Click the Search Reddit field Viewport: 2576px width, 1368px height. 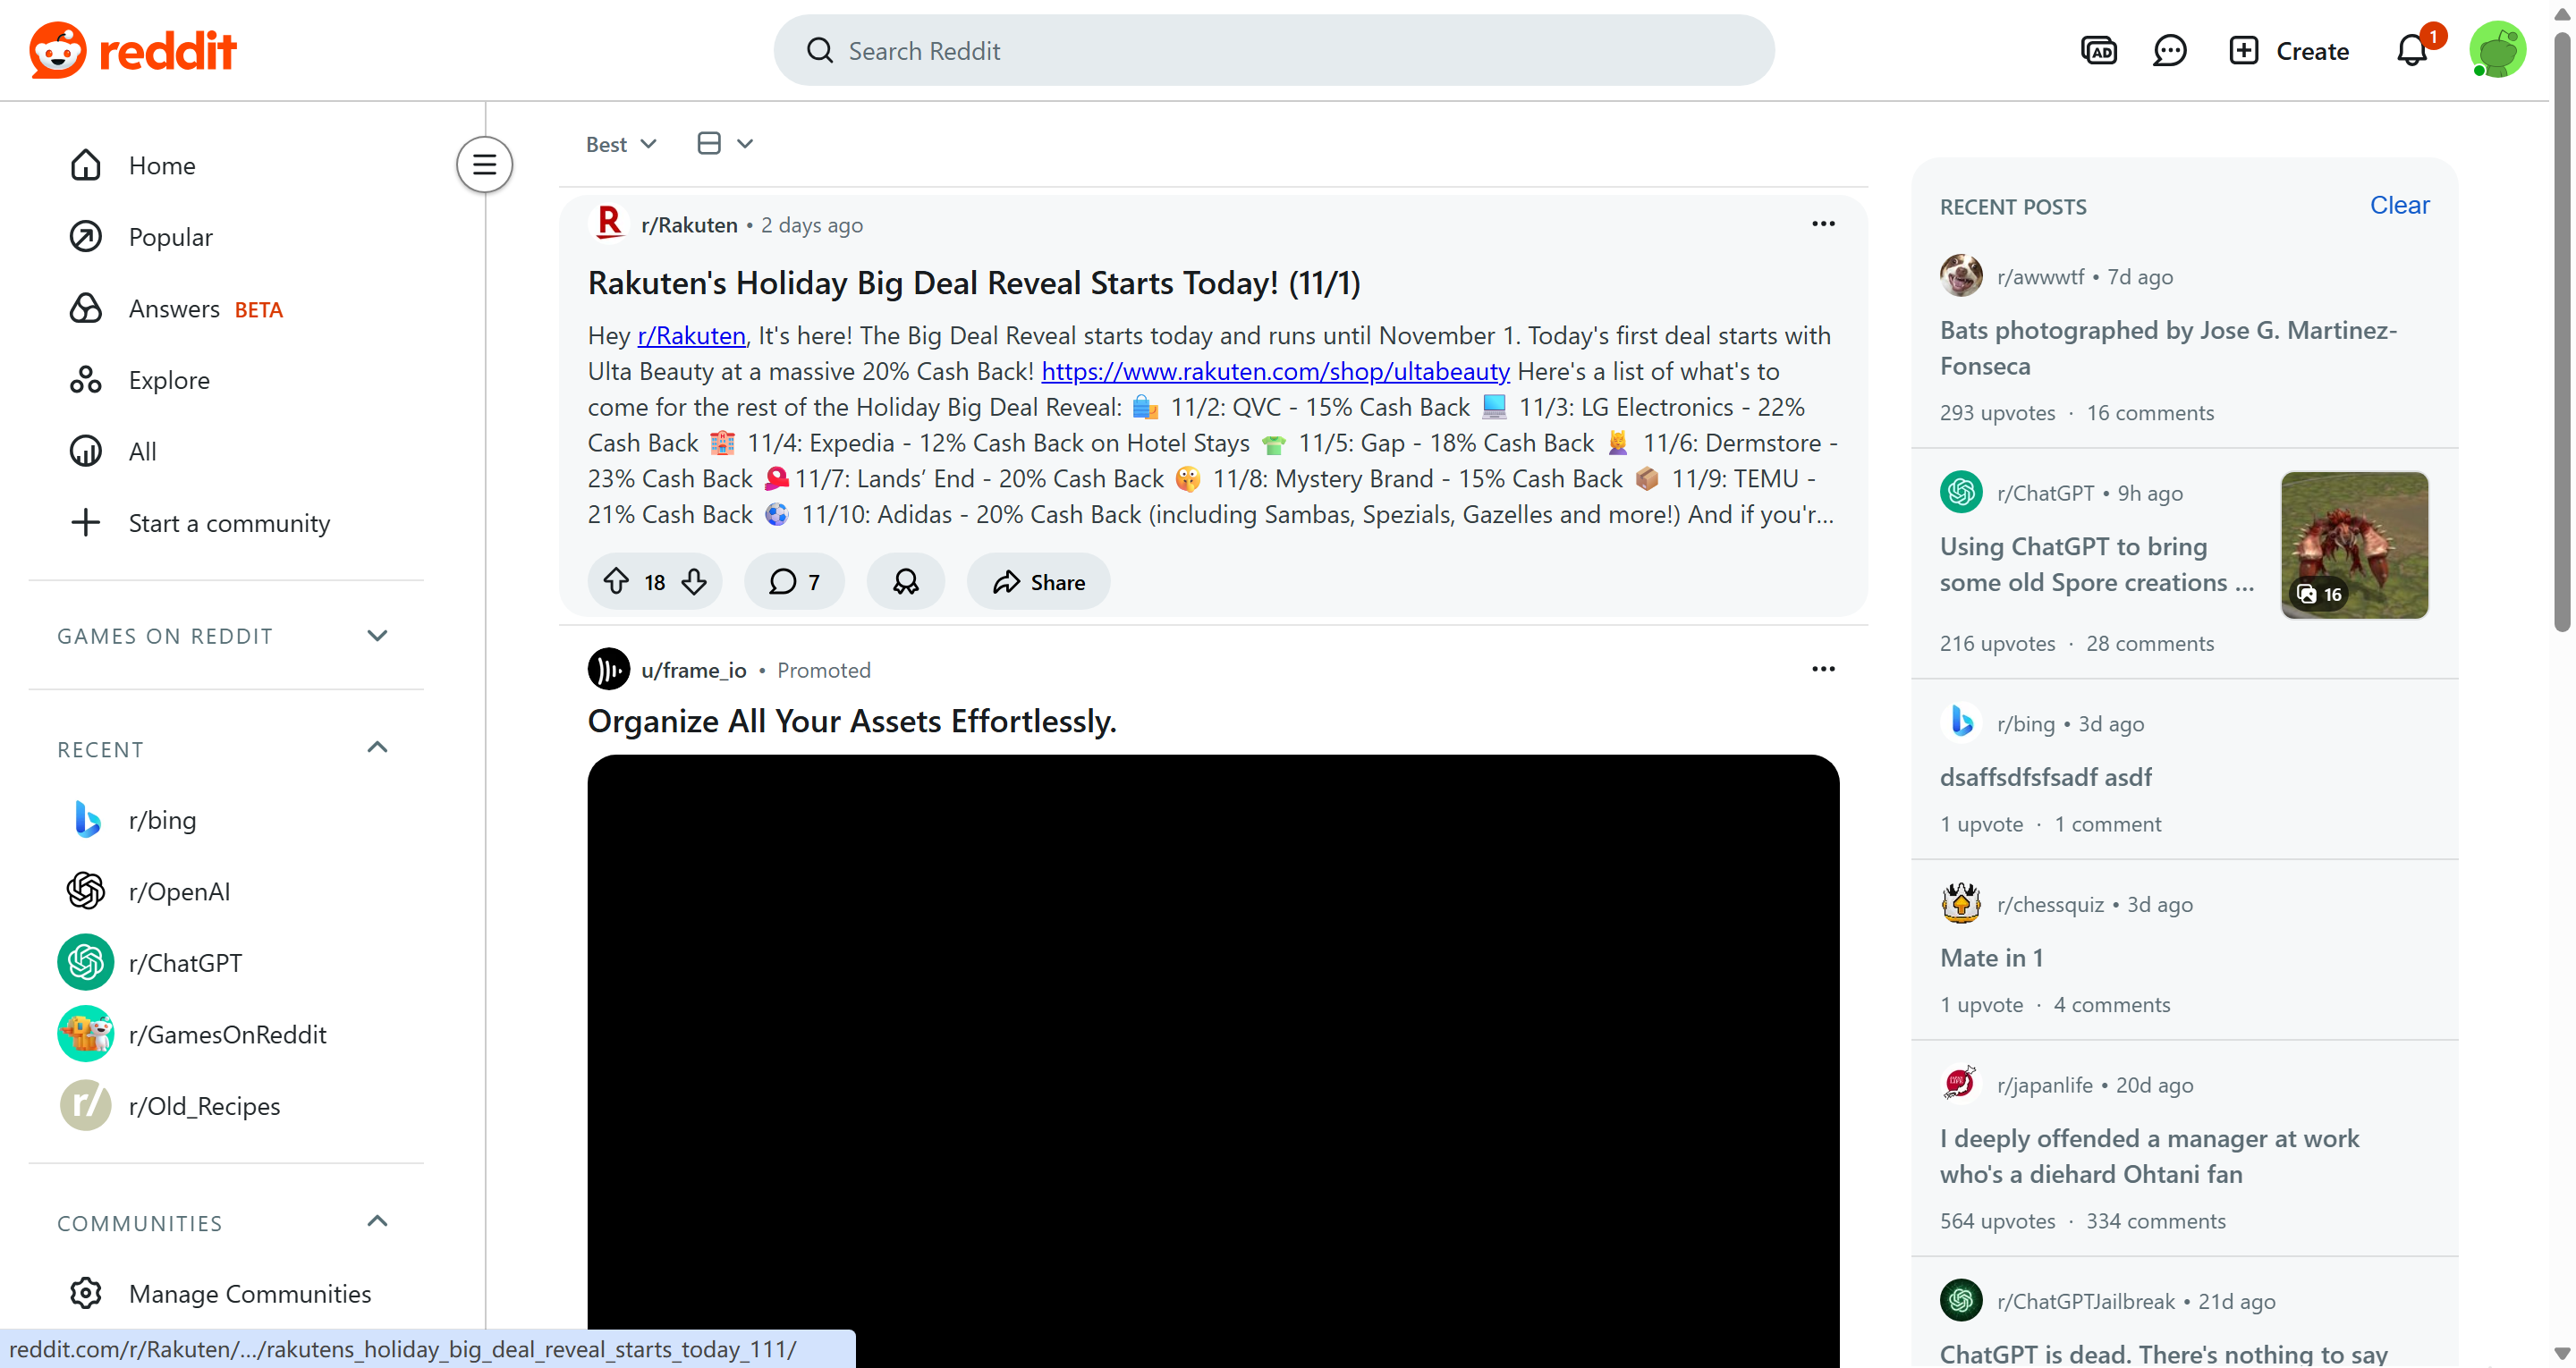[x=1272, y=50]
